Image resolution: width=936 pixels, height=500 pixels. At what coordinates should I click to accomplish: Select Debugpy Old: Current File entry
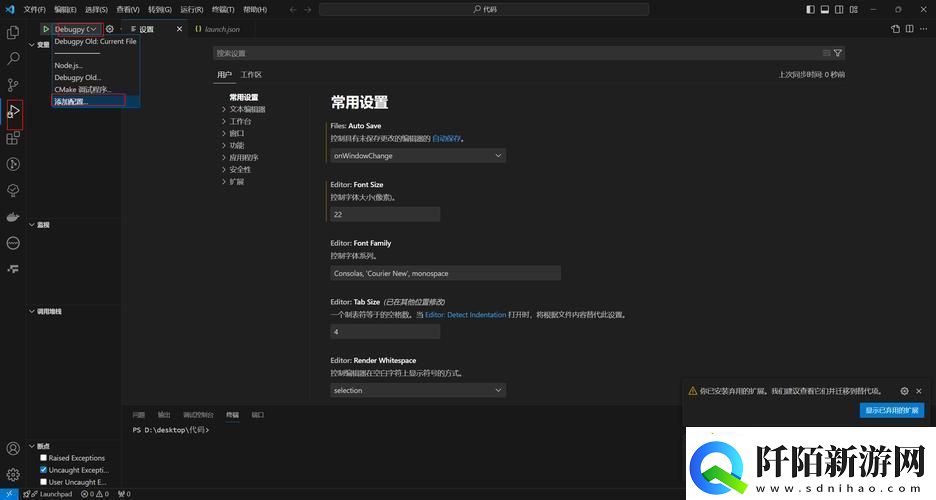(x=96, y=42)
